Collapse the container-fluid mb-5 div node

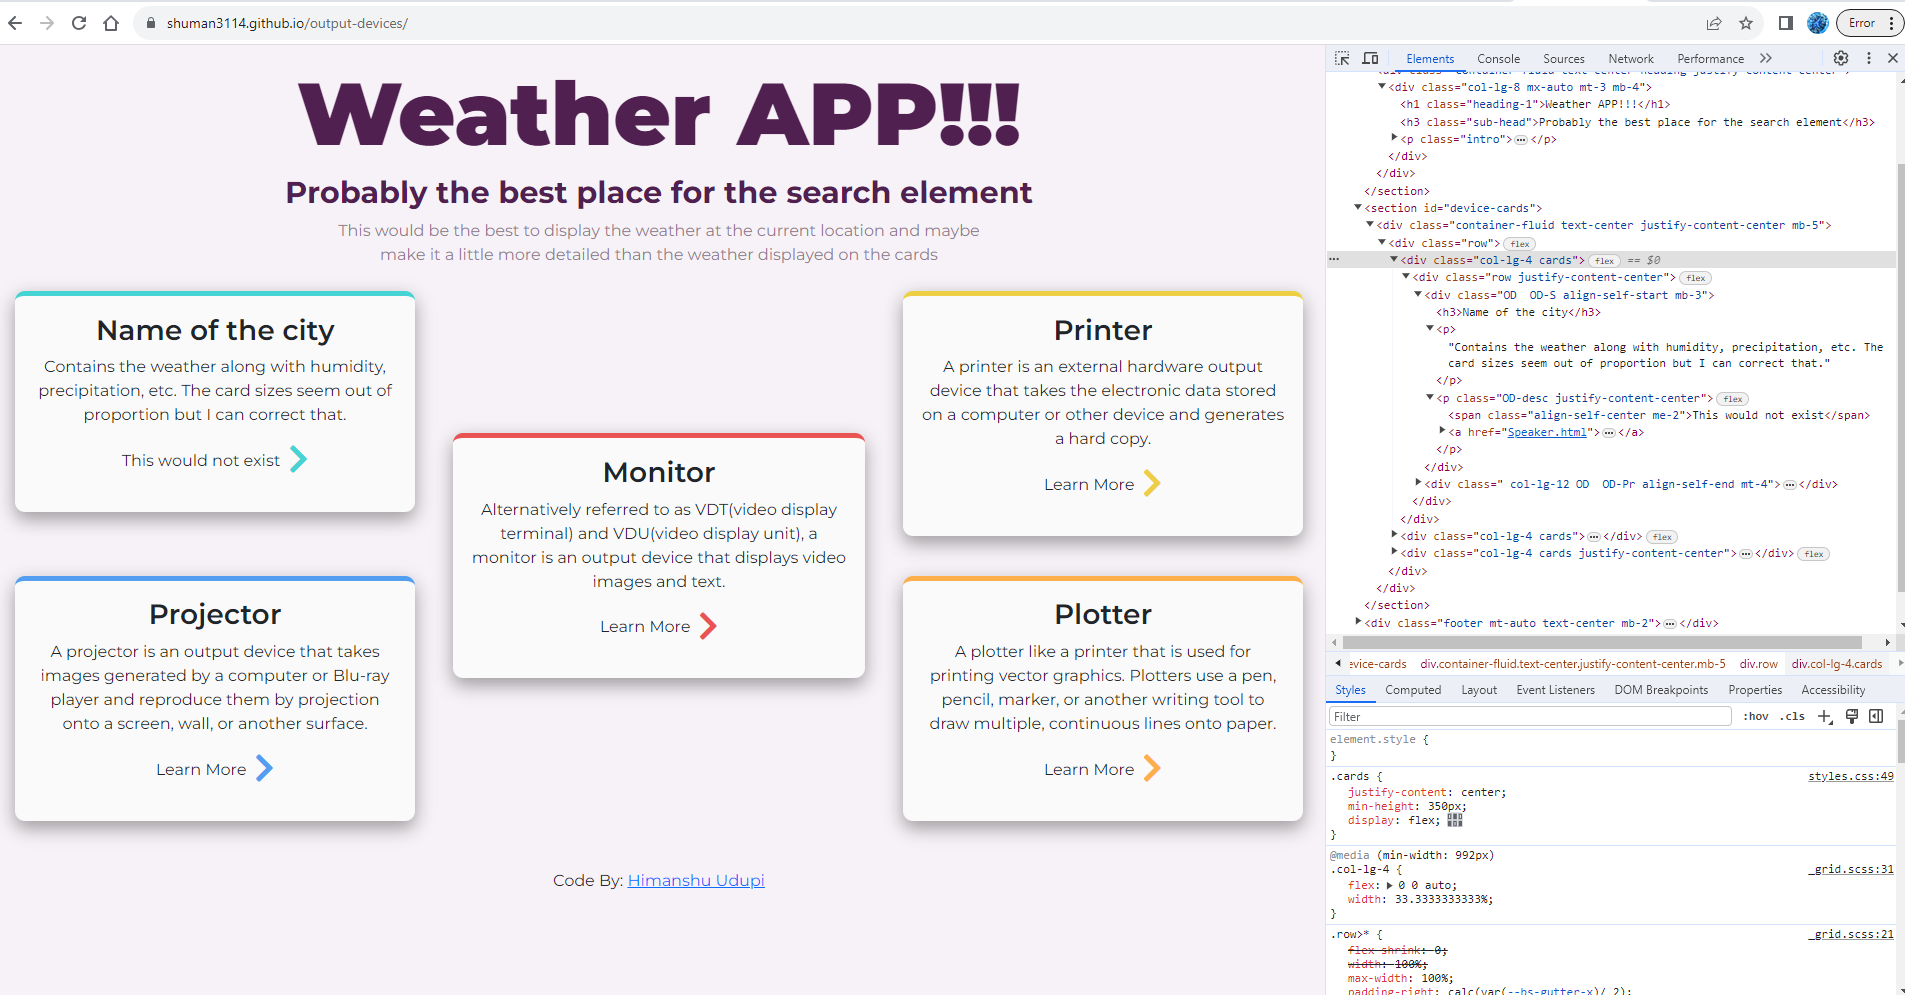tap(1370, 224)
